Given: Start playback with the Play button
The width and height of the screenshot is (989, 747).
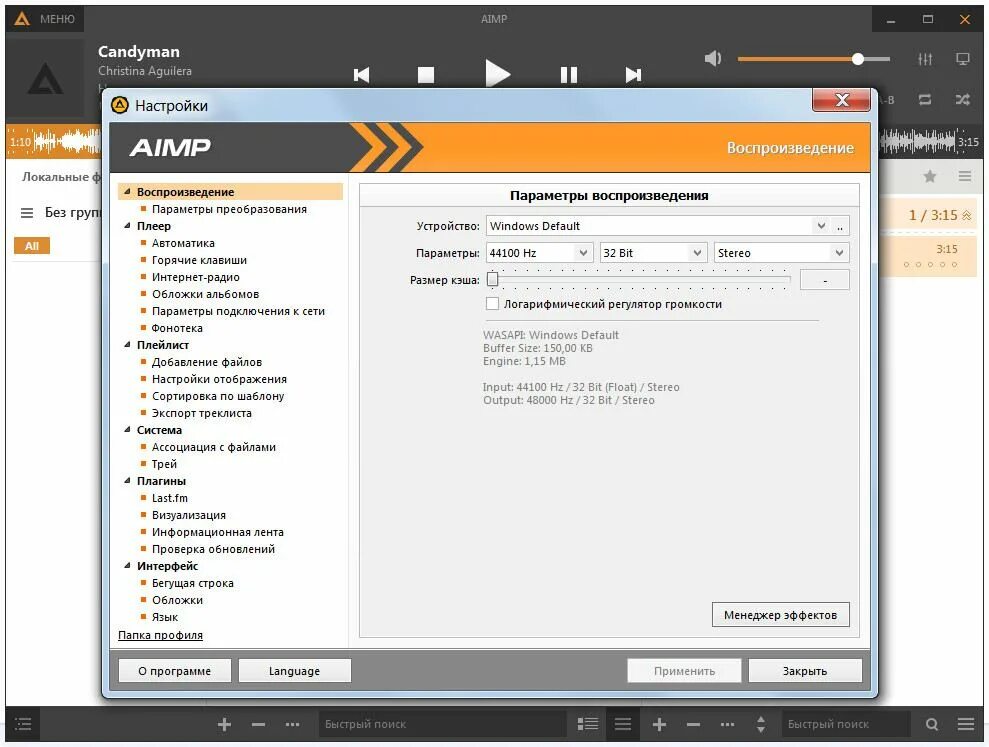Looking at the screenshot, I should click(x=498, y=74).
